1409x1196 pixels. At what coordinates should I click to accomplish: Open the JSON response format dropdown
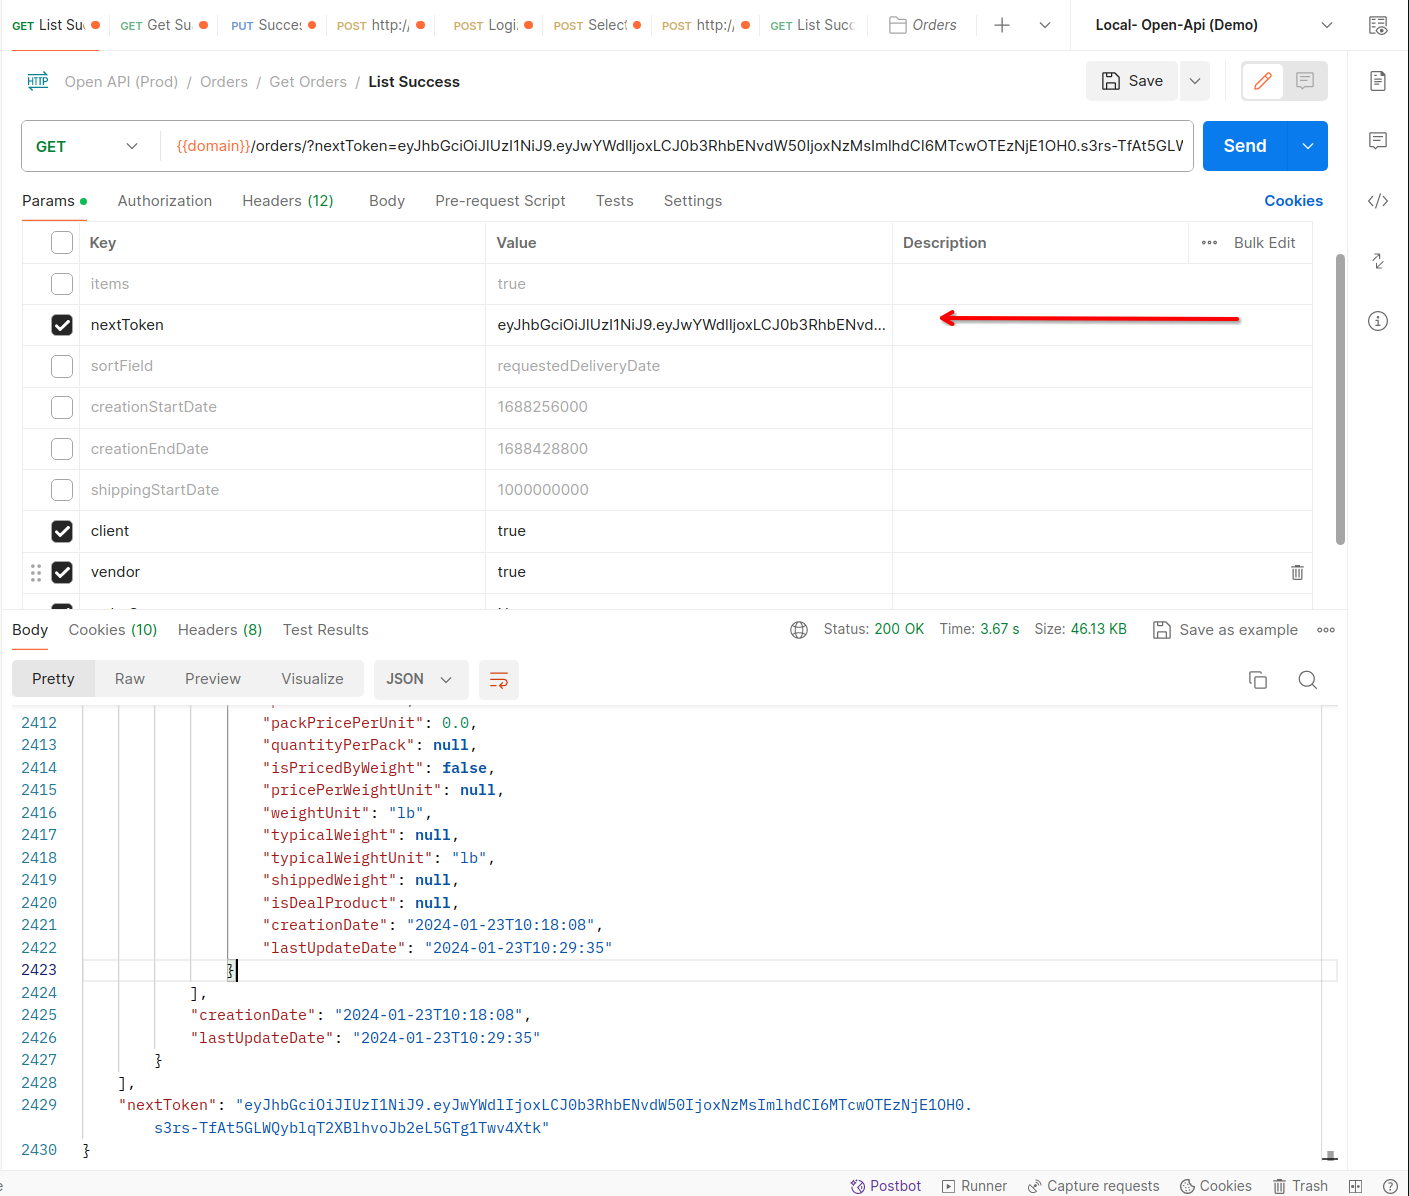click(419, 680)
